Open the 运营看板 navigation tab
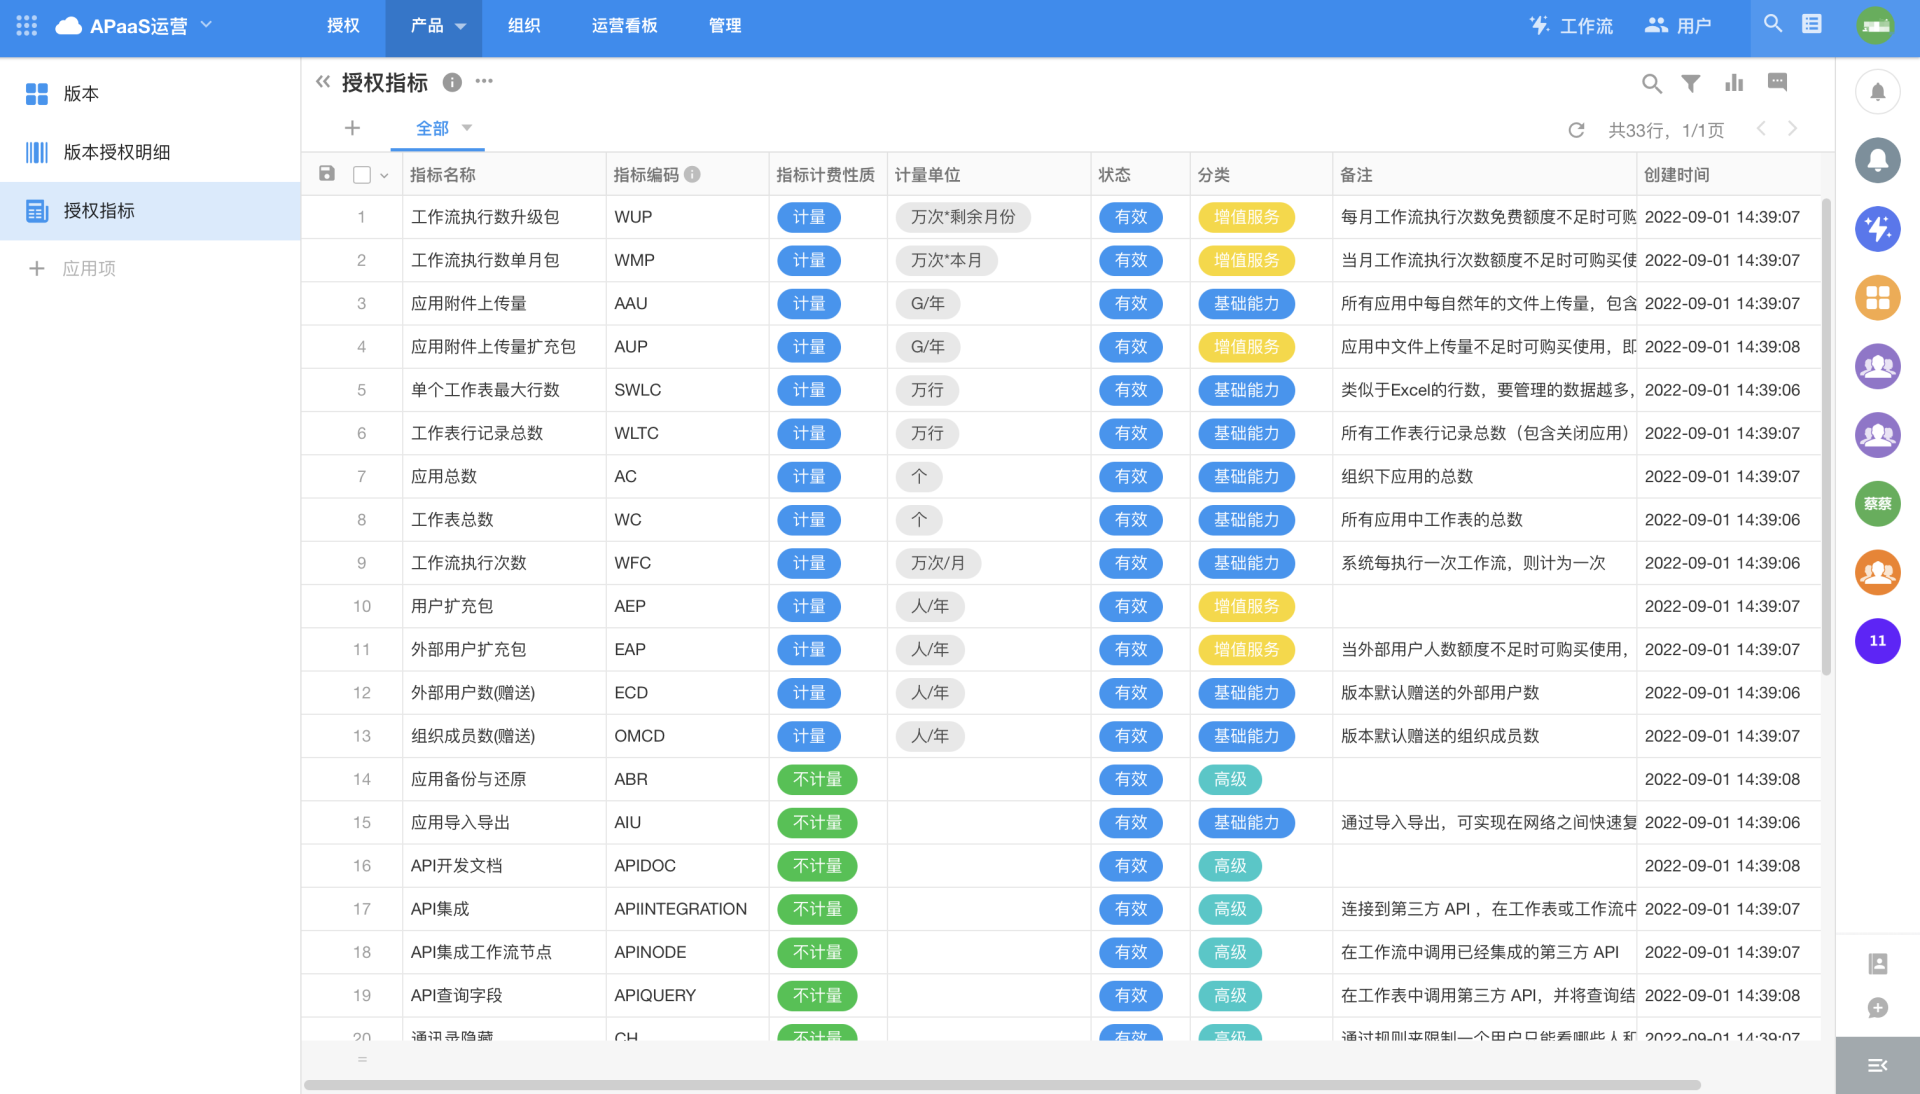The height and width of the screenshot is (1094, 1920). pos(624,26)
